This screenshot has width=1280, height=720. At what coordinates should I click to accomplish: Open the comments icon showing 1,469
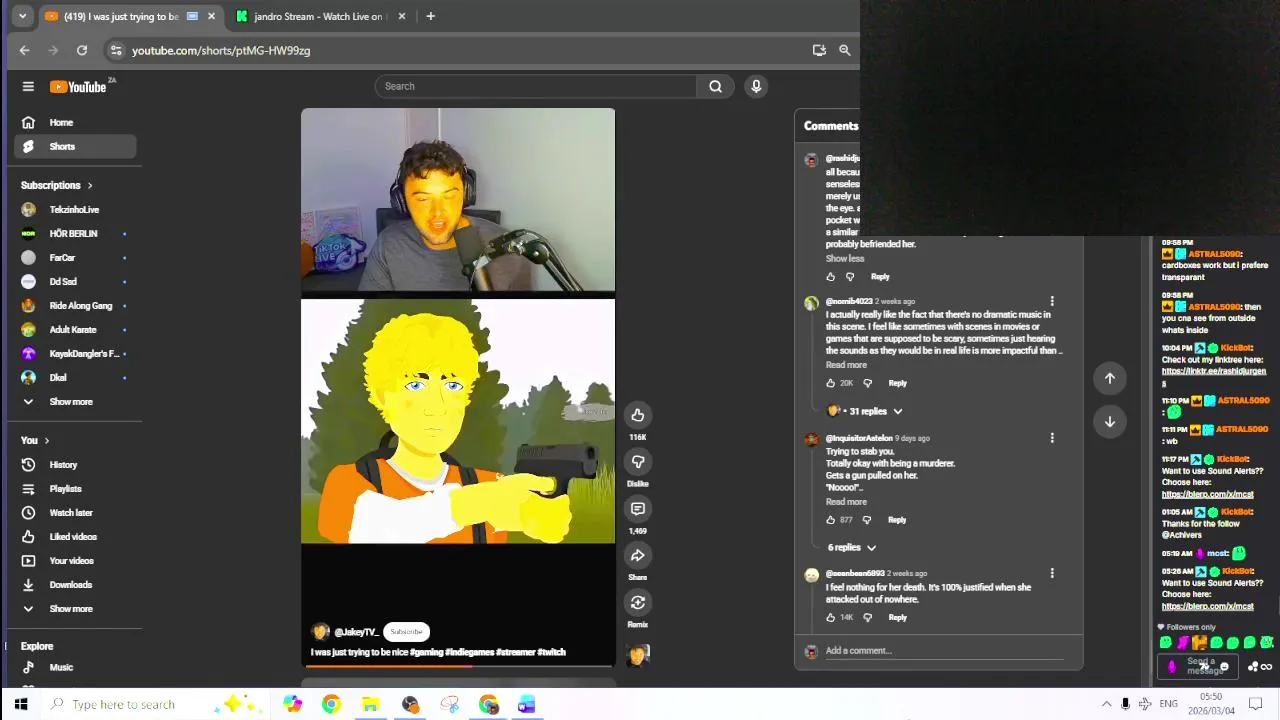point(637,509)
